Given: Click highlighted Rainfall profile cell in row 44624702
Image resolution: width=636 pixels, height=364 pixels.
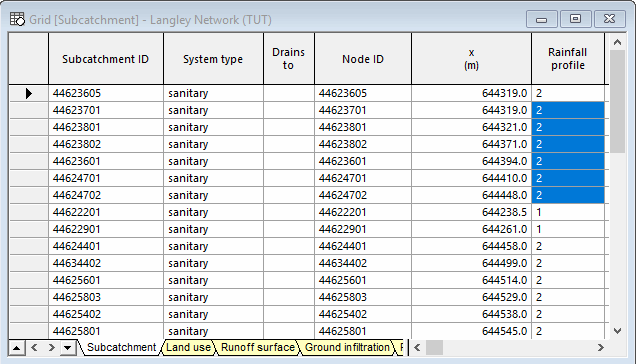Looking at the screenshot, I should click(568, 196).
